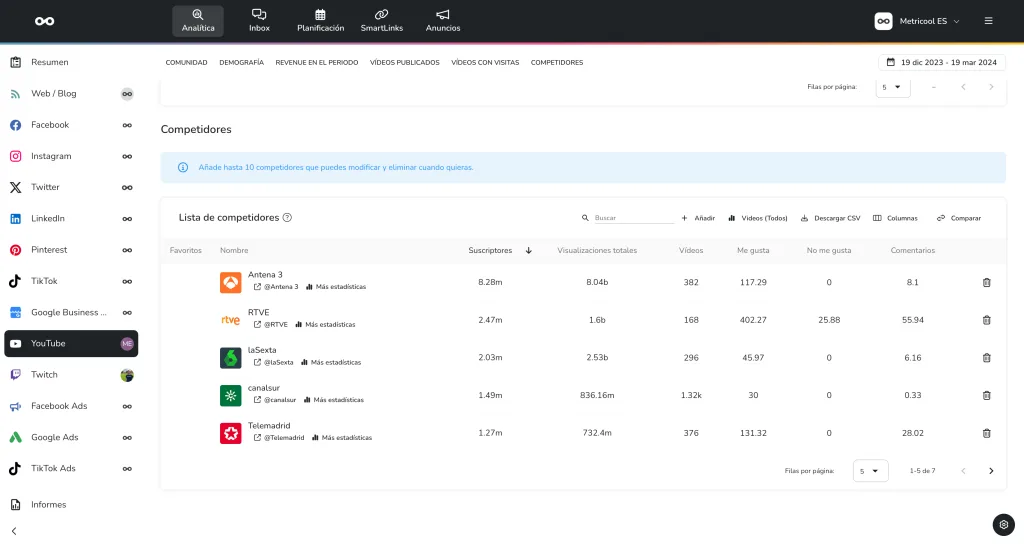Go to Planificación calendar
The image size is (1024, 545).
[320, 21]
